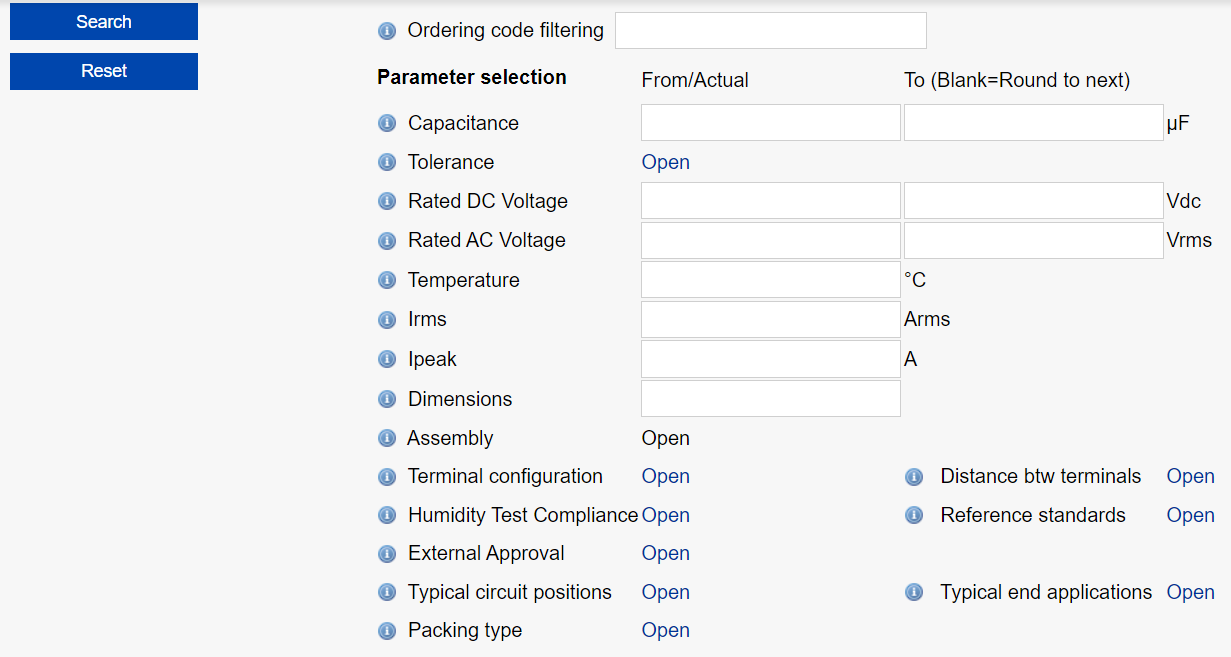
Task: Click the 'Vrms' unit label
Action: click(x=1189, y=240)
